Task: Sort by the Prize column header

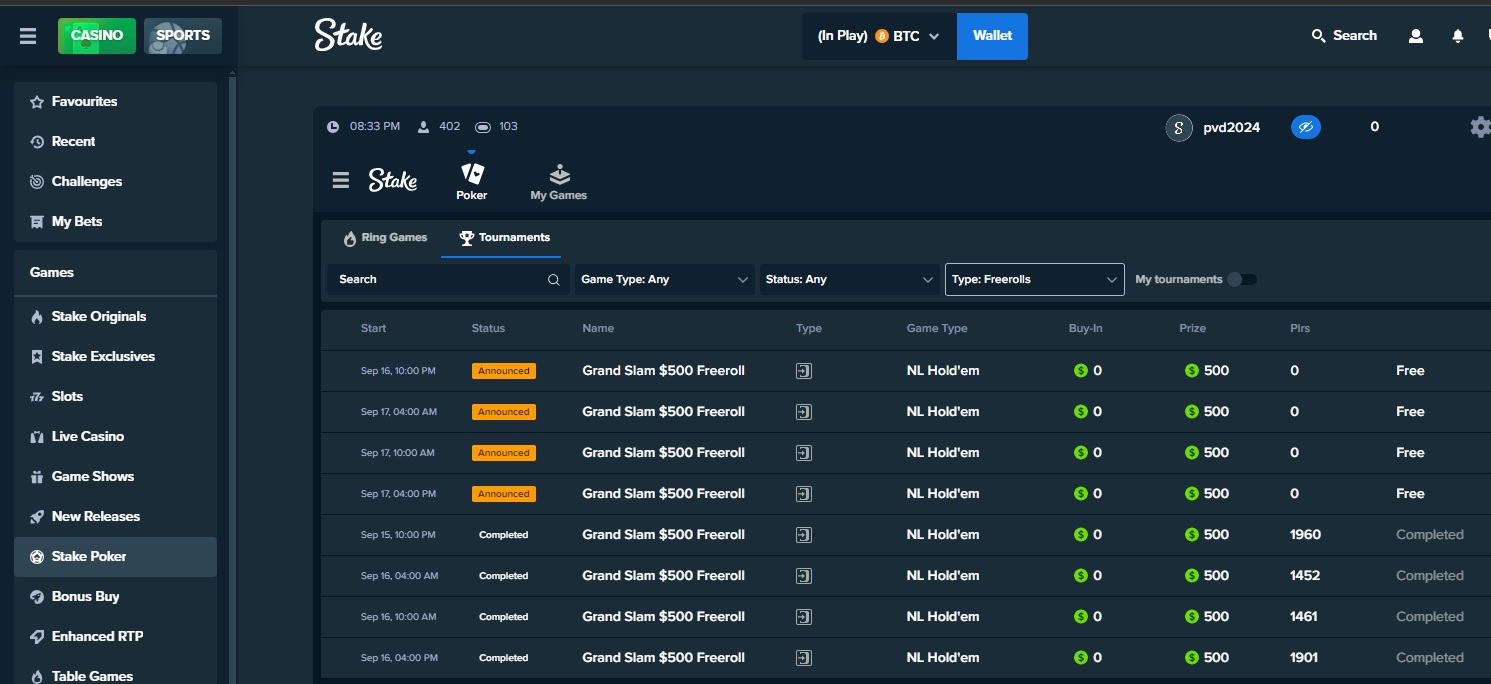Action: click(1192, 329)
